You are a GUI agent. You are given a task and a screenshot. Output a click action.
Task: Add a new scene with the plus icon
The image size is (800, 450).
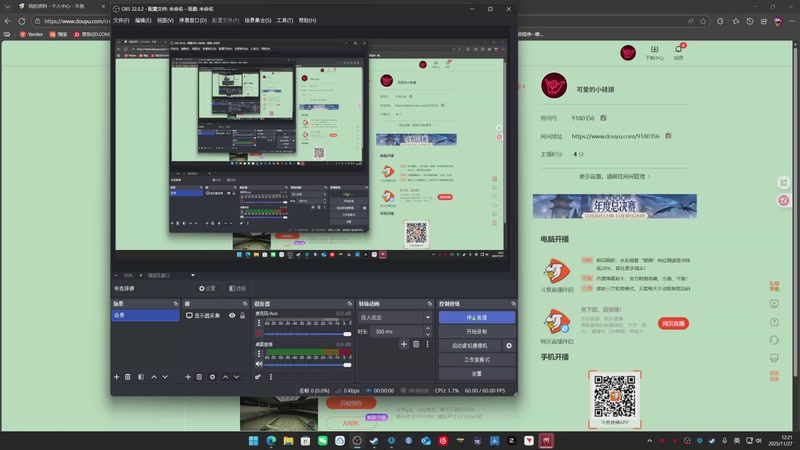coord(116,377)
